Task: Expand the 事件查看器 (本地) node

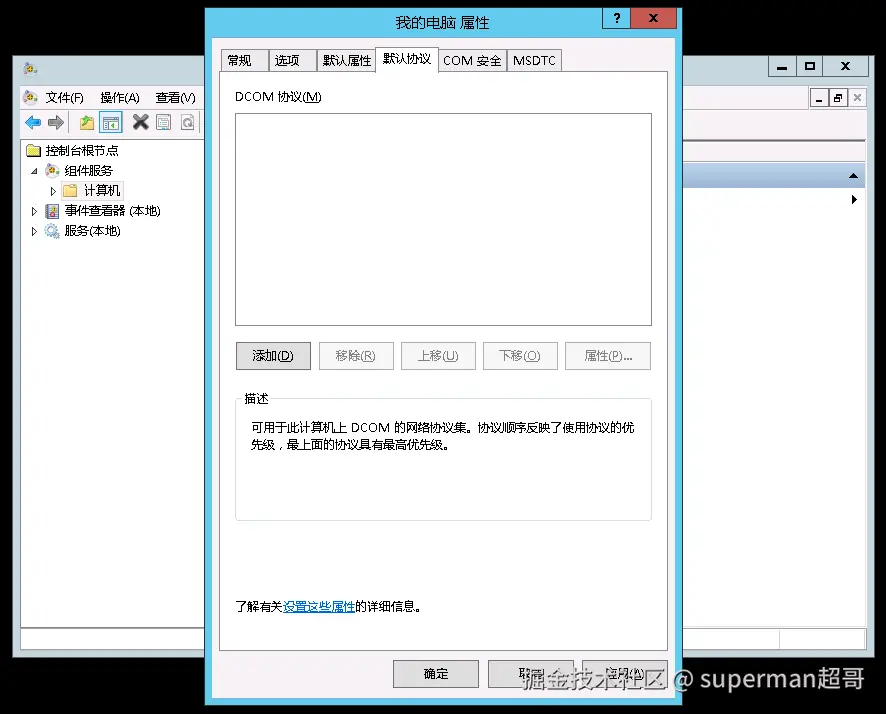Action: (34, 211)
